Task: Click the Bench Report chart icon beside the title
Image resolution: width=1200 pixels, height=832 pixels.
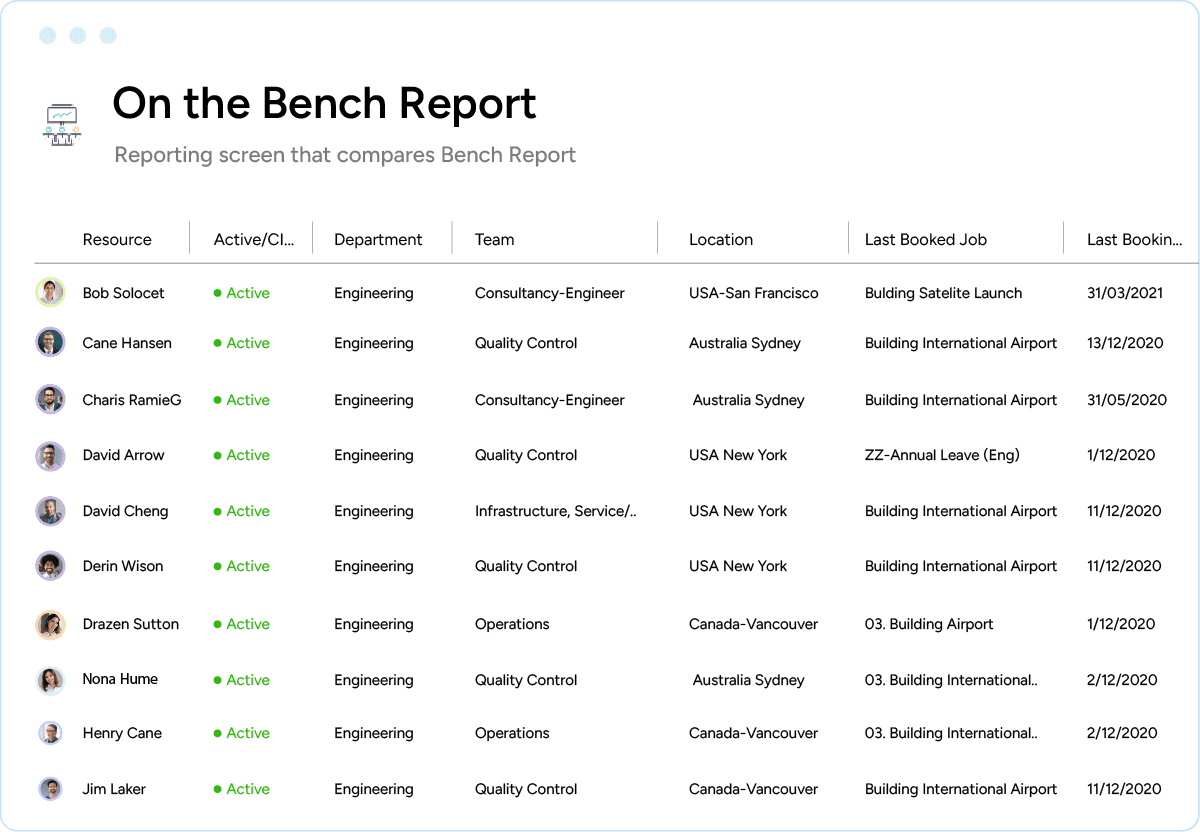Action: click(58, 120)
